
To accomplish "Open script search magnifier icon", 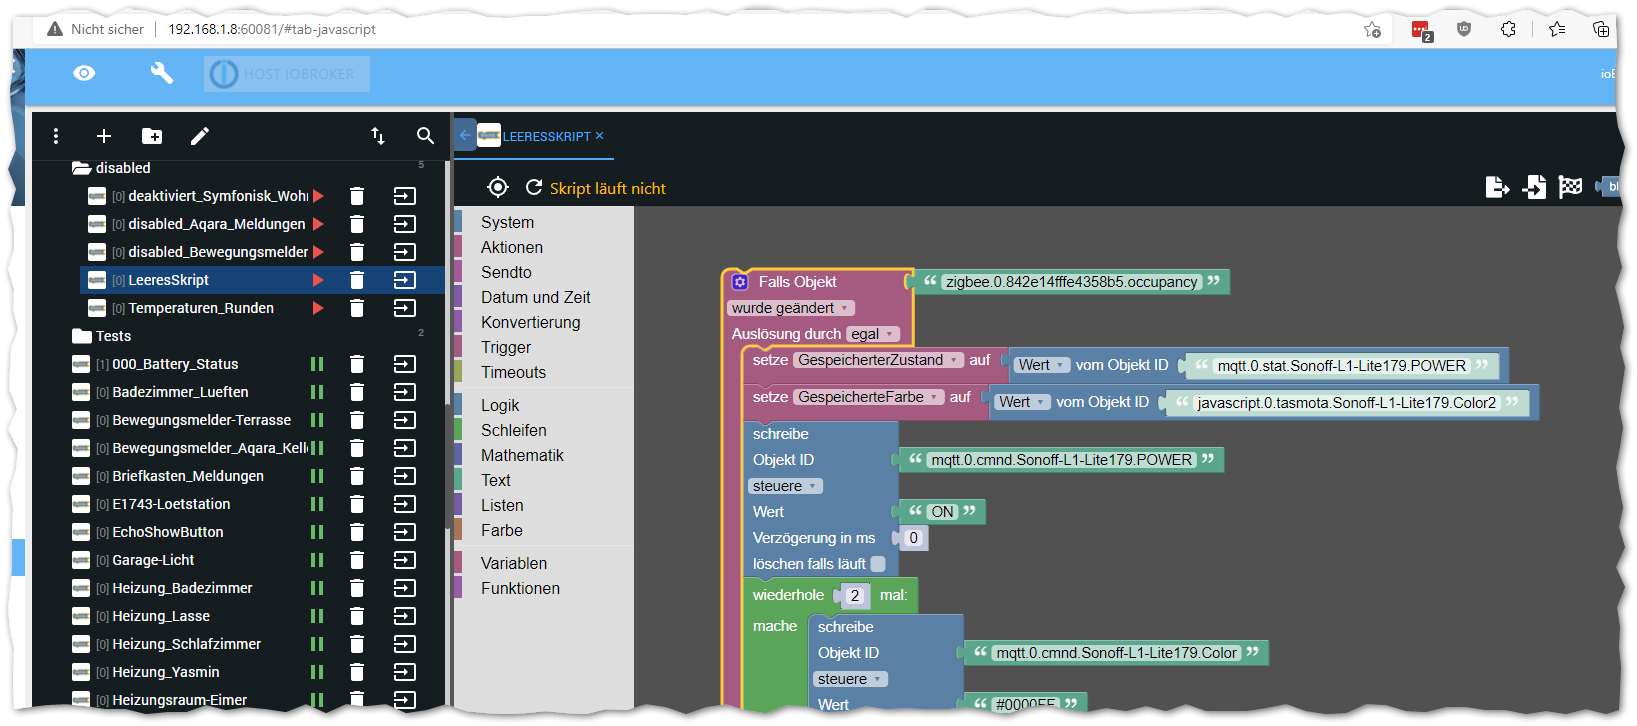I will 425,136.
